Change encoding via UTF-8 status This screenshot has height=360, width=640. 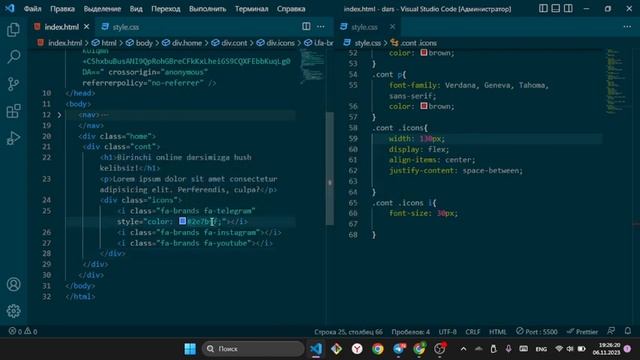click(x=447, y=332)
